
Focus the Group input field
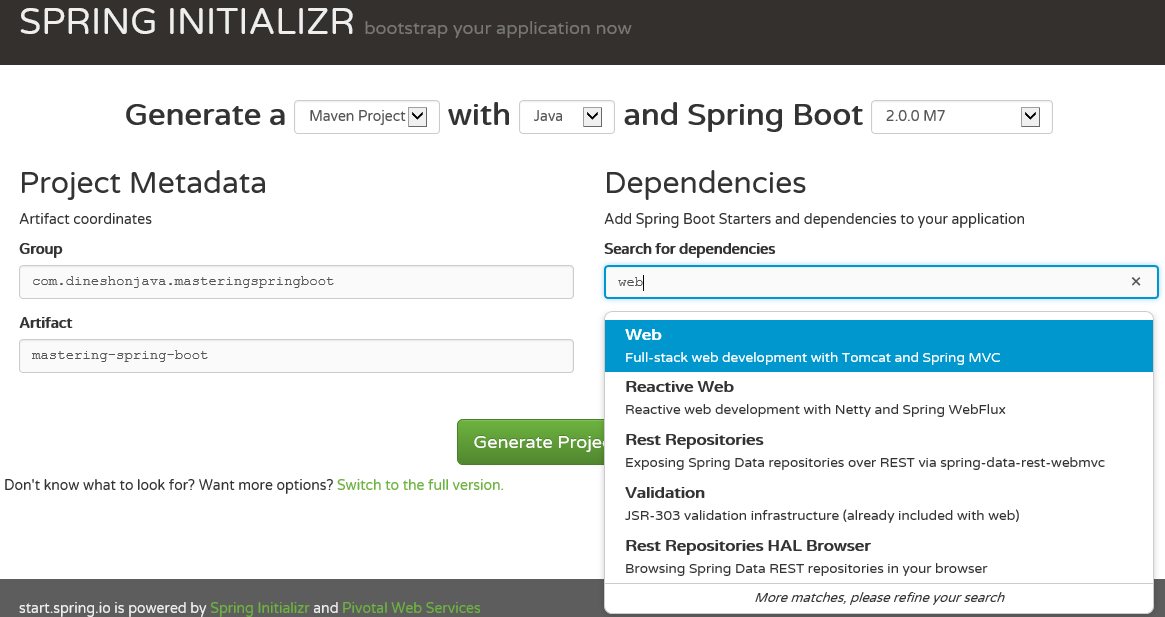tap(296, 282)
